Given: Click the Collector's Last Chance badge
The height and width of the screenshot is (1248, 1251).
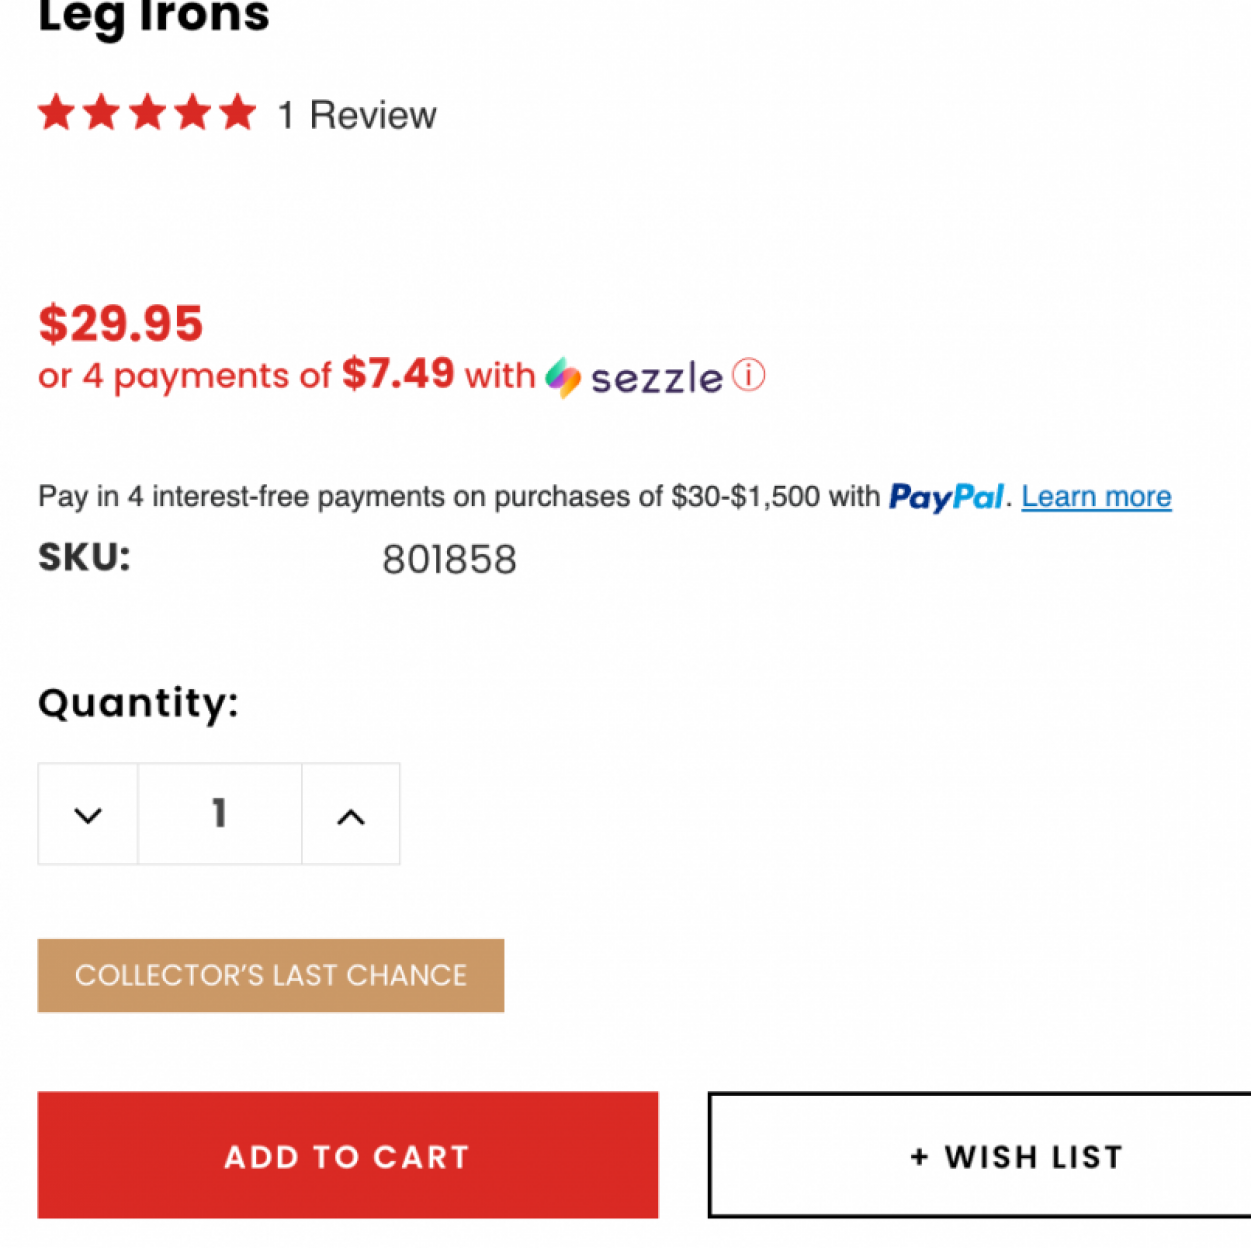Looking at the screenshot, I should pos(271,975).
